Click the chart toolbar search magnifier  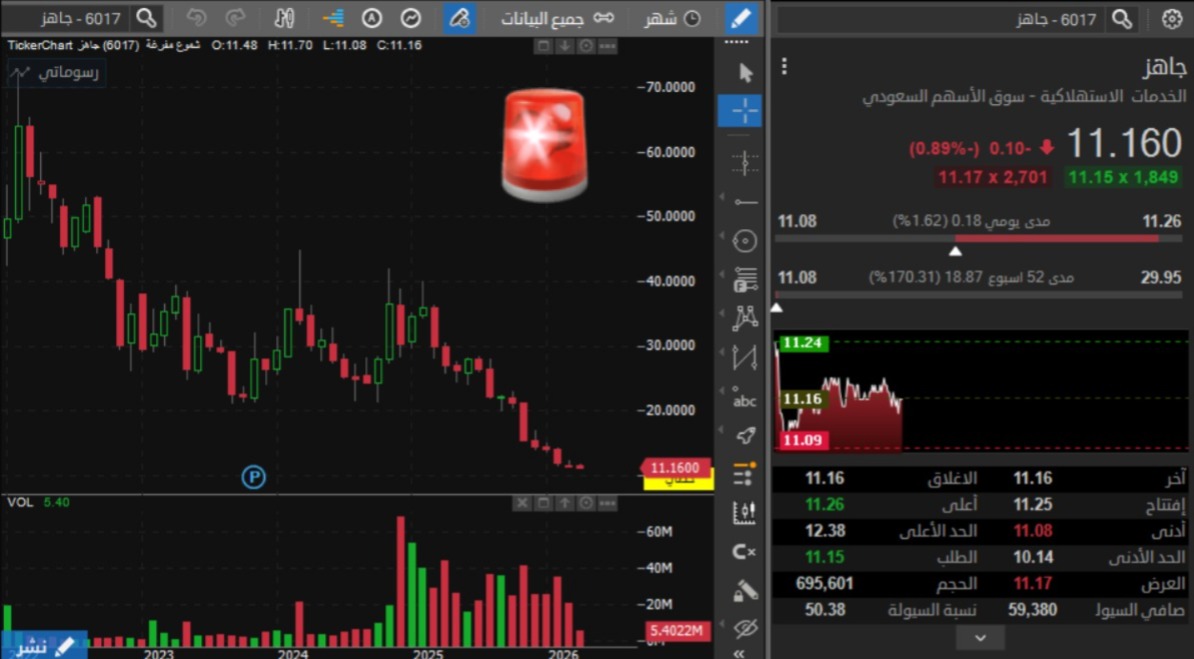click(145, 18)
